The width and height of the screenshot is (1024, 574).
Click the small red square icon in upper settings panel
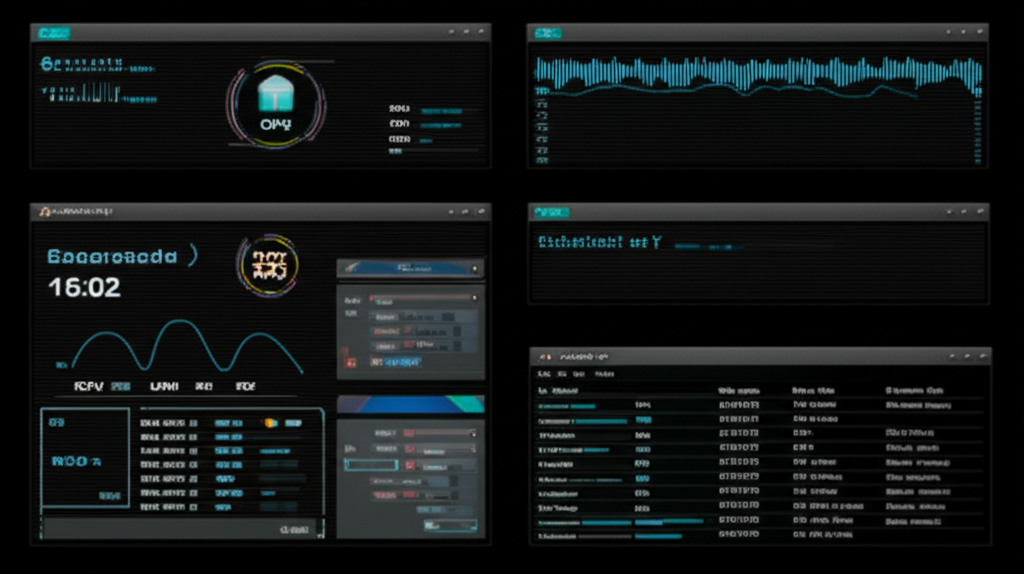click(x=351, y=362)
